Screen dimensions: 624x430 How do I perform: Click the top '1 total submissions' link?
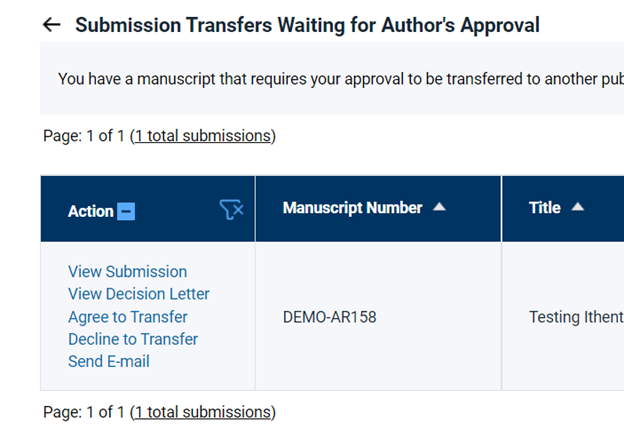[203, 136]
